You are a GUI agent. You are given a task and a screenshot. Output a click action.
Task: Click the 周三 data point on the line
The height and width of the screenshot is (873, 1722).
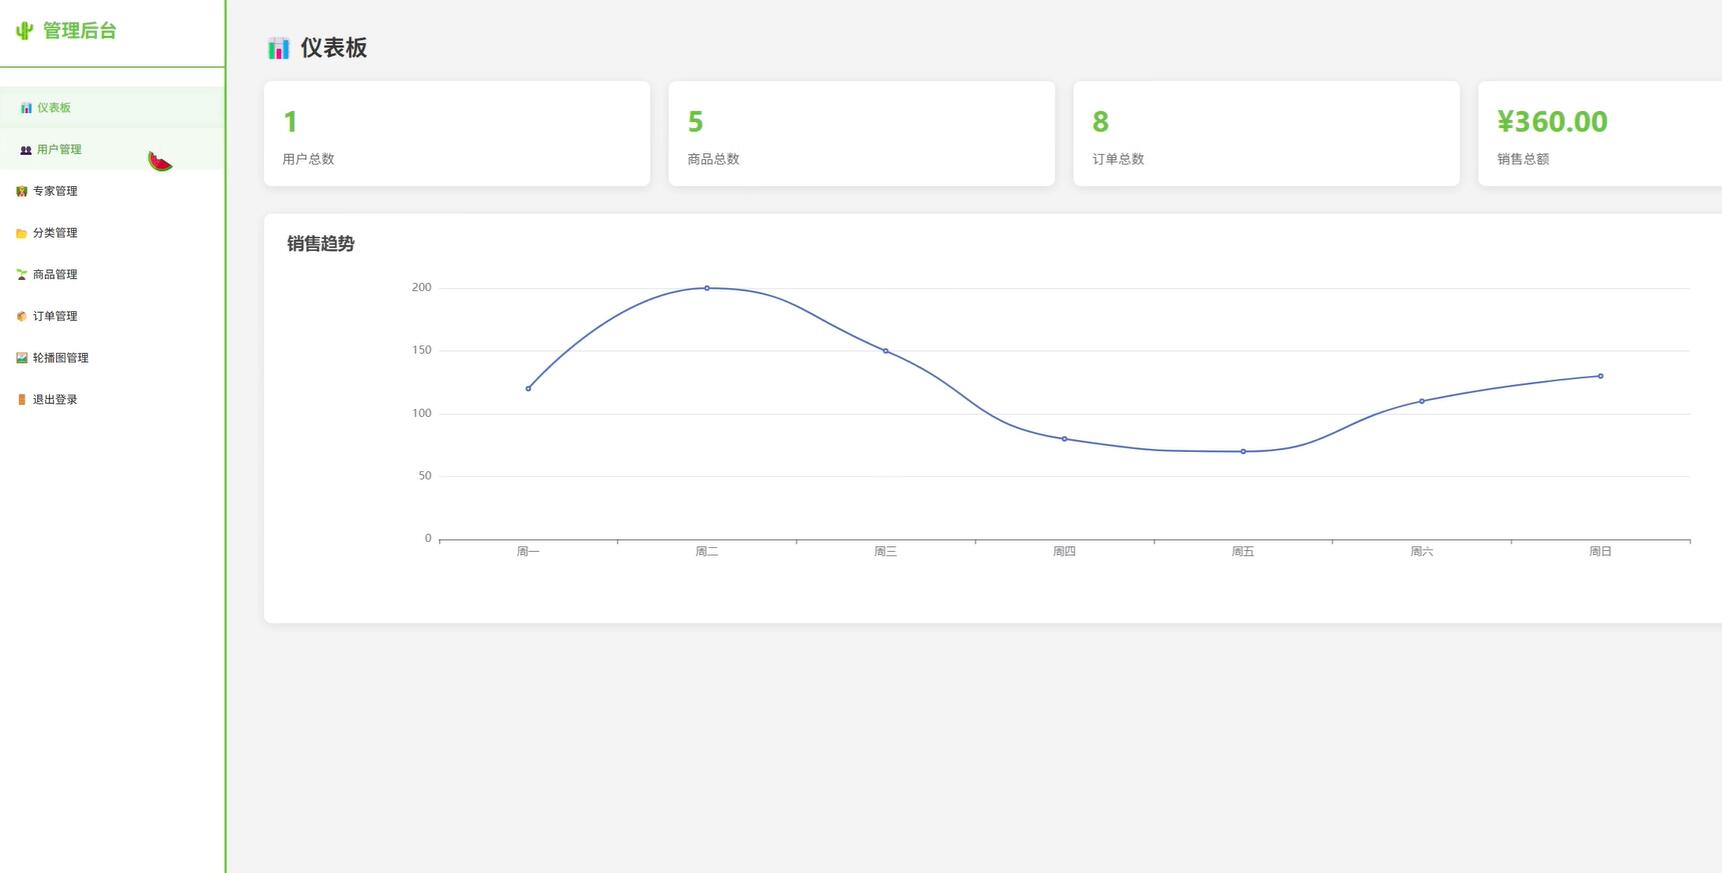(885, 351)
